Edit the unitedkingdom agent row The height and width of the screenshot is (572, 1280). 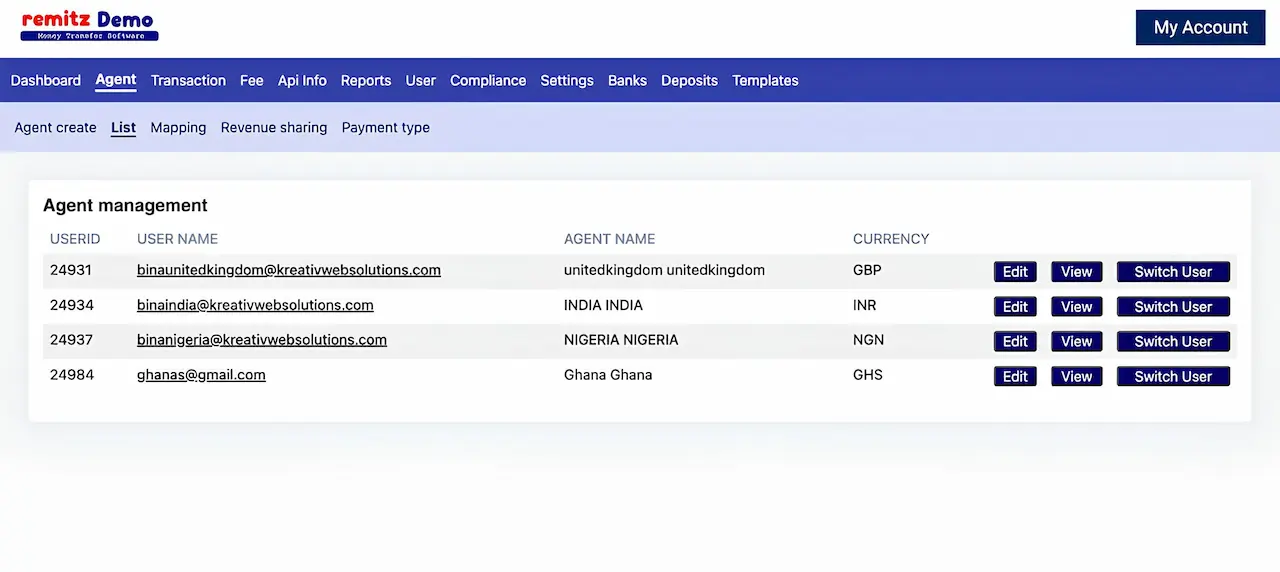(1015, 272)
